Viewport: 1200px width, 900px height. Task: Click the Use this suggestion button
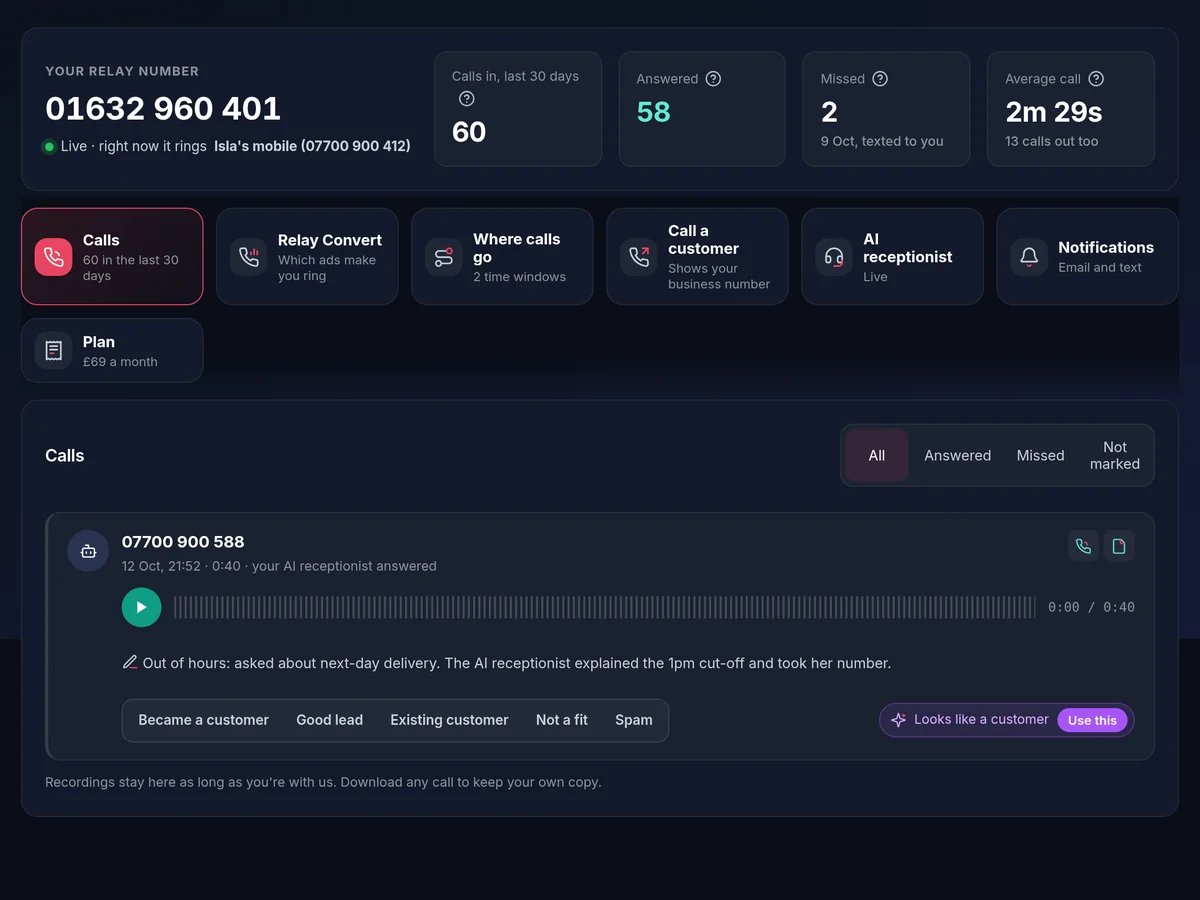tap(1092, 720)
